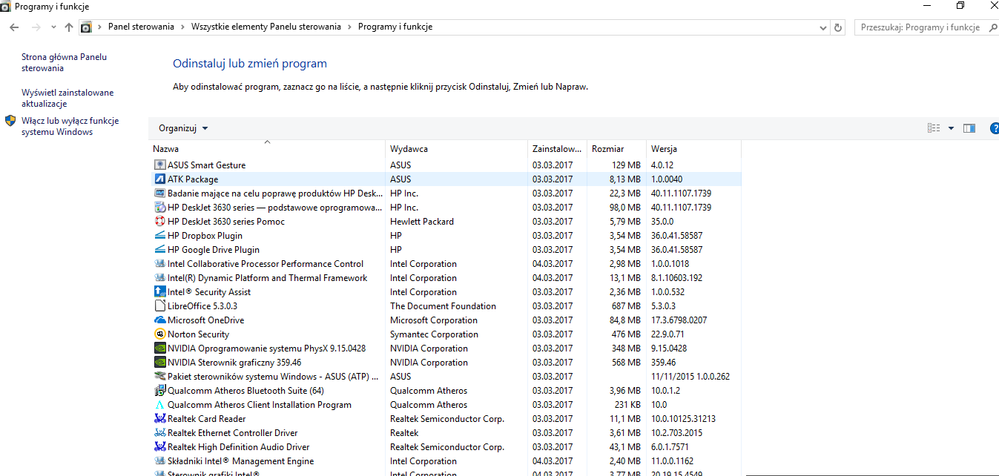Expand the view options dropdown arrow
The height and width of the screenshot is (476, 999).
(951, 128)
